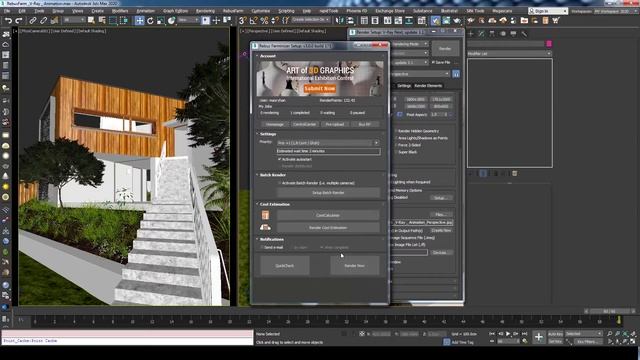The height and width of the screenshot is (360, 640).
Task: Toggle Force 2-Sided checkbox
Action: [396, 145]
